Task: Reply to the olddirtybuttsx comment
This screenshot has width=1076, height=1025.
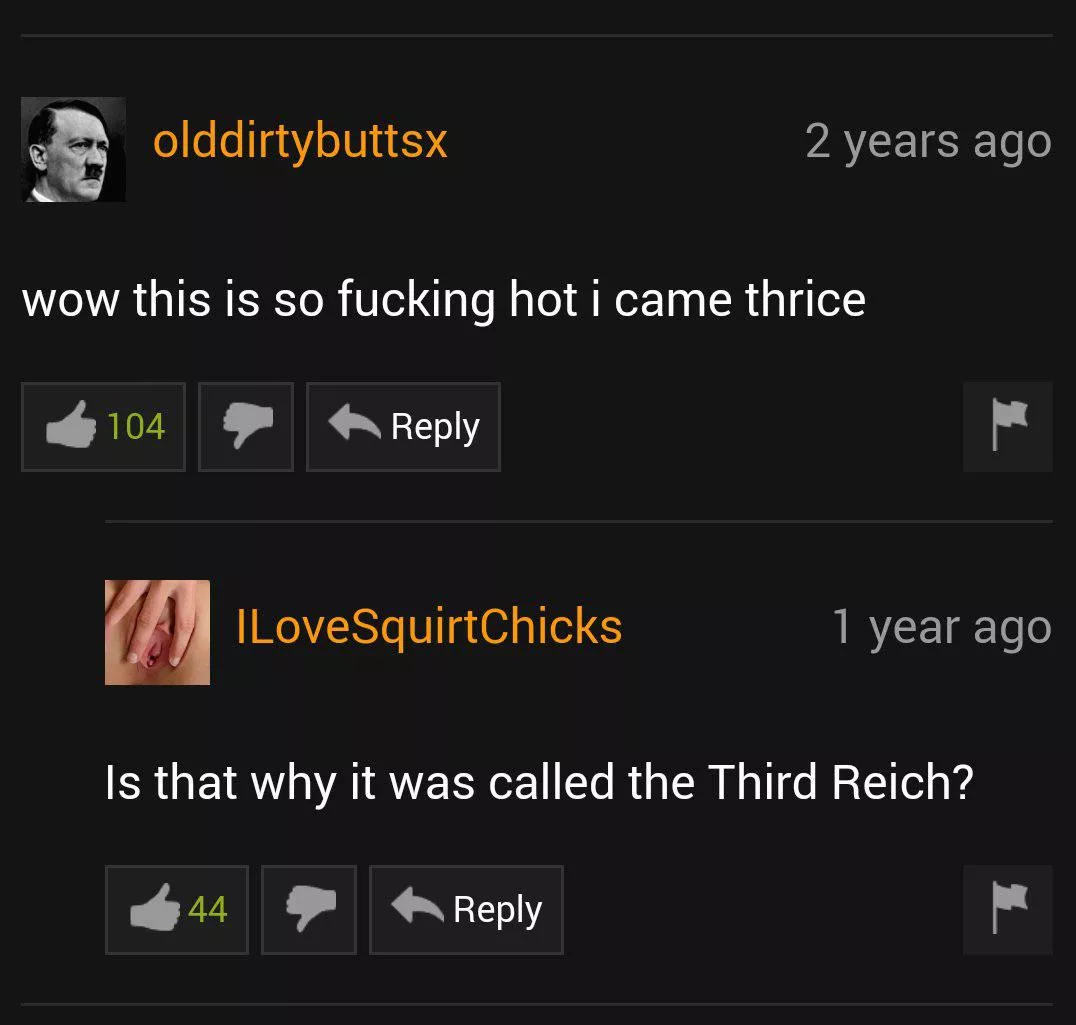Action: pyautogui.click(x=404, y=427)
